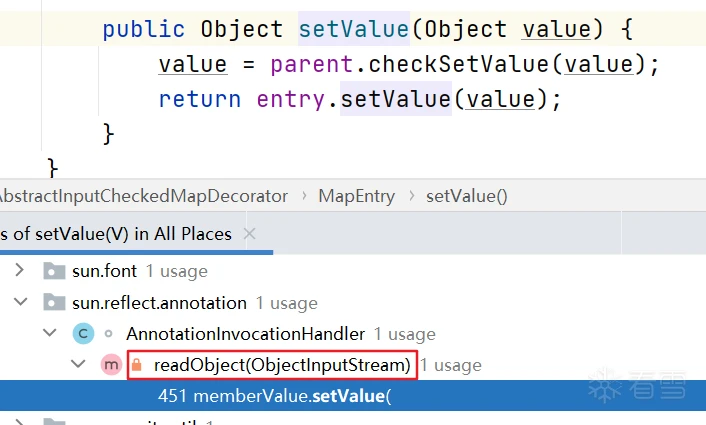Click the sun.reflect.annotation package folder icon
This screenshot has height=425, width=706.
(54, 303)
